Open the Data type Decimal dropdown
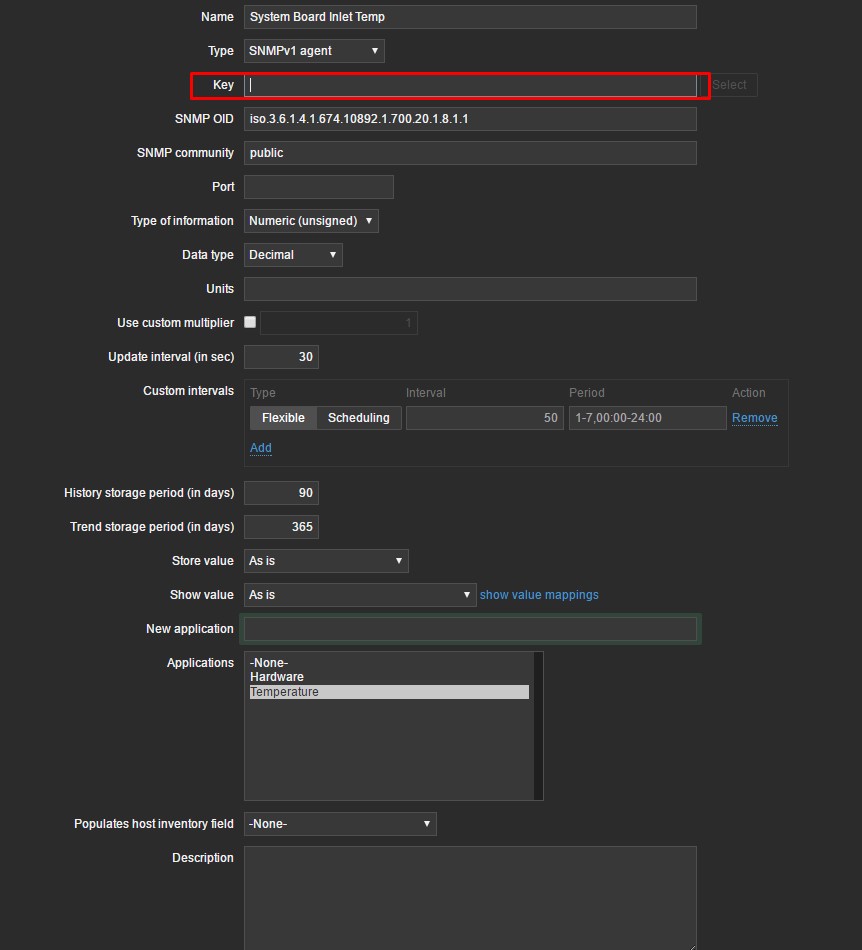862x950 pixels. pyautogui.click(x=293, y=255)
